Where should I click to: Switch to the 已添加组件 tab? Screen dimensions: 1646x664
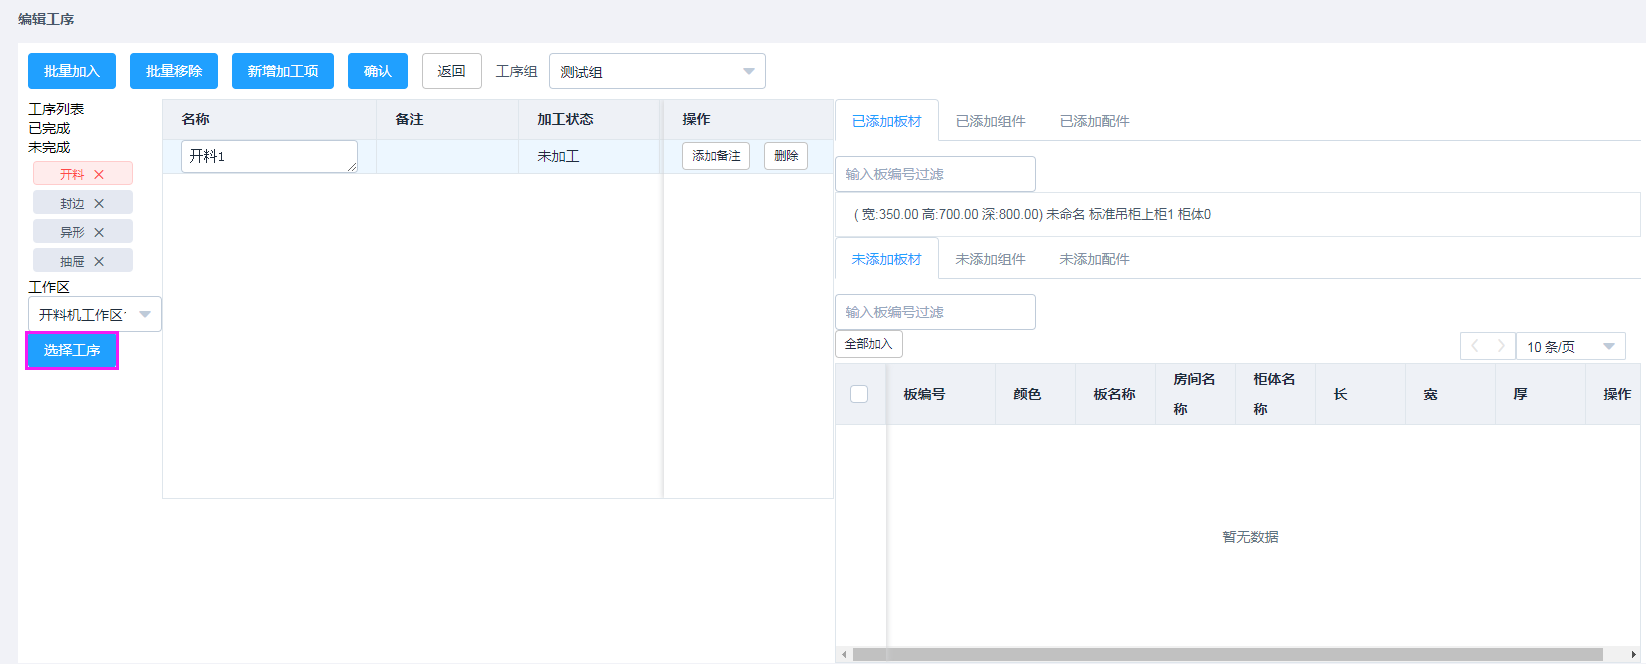click(x=990, y=121)
